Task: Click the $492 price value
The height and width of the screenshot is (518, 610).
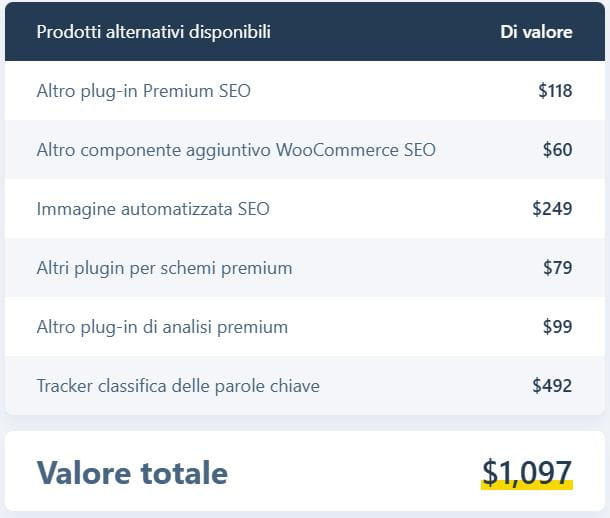Action: point(552,385)
